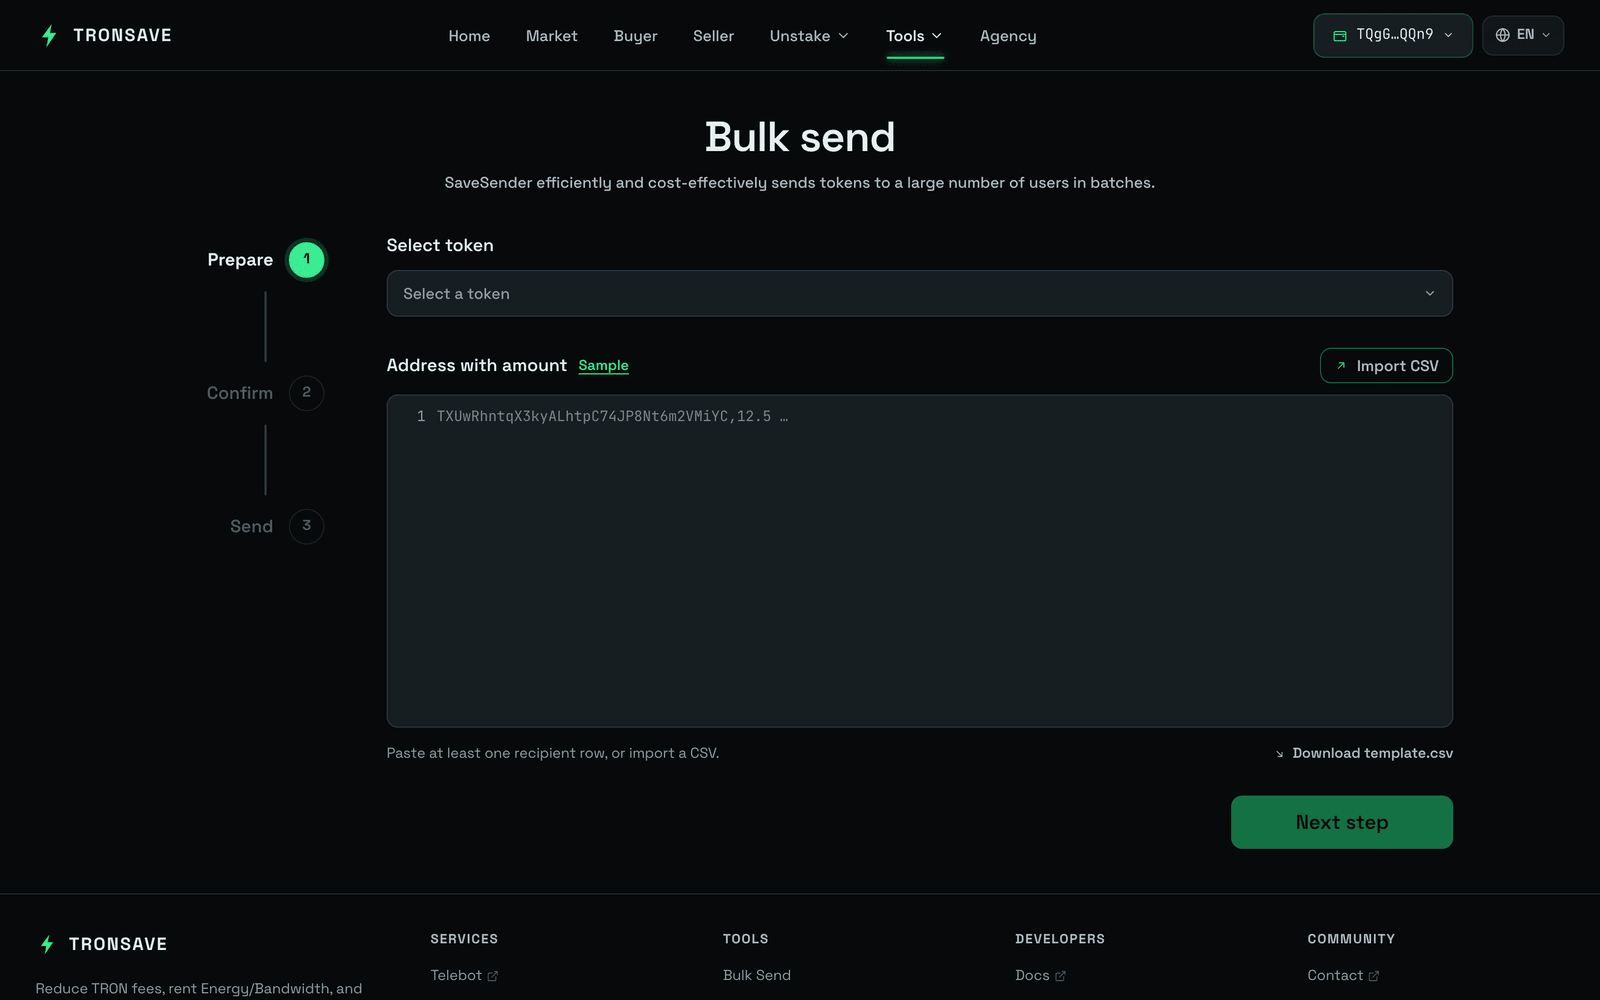Screen dimensions: 1600x1000
Task: Click the external link icon next to Docs
Action: (x=1060, y=976)
